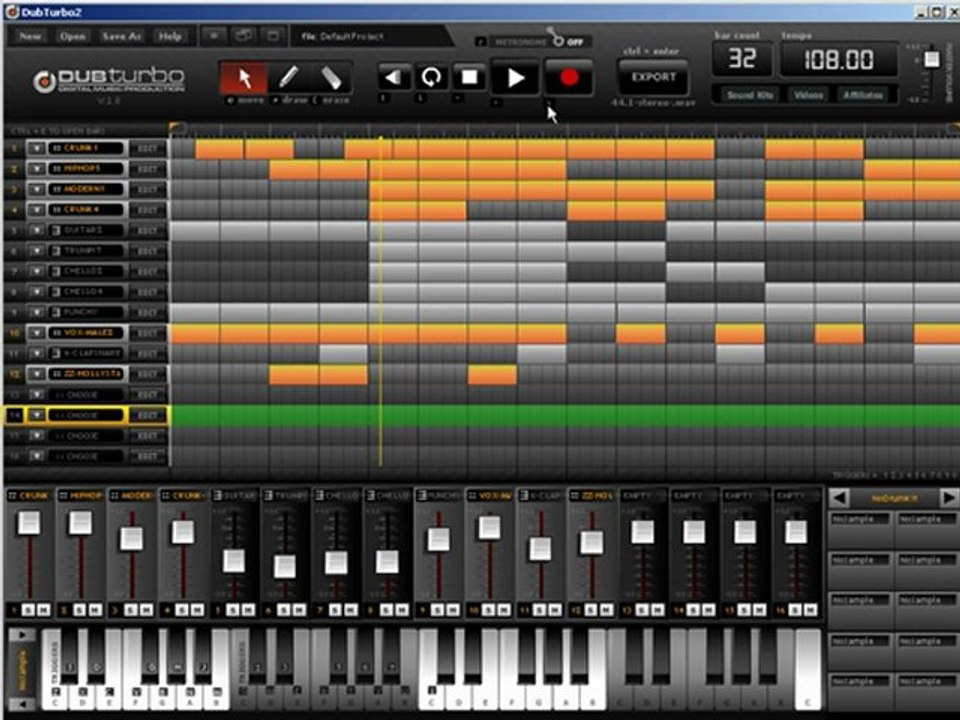Screen dimensions: 960x720
Task: Open the Open menu item
Action: click(x=72, y=36)
